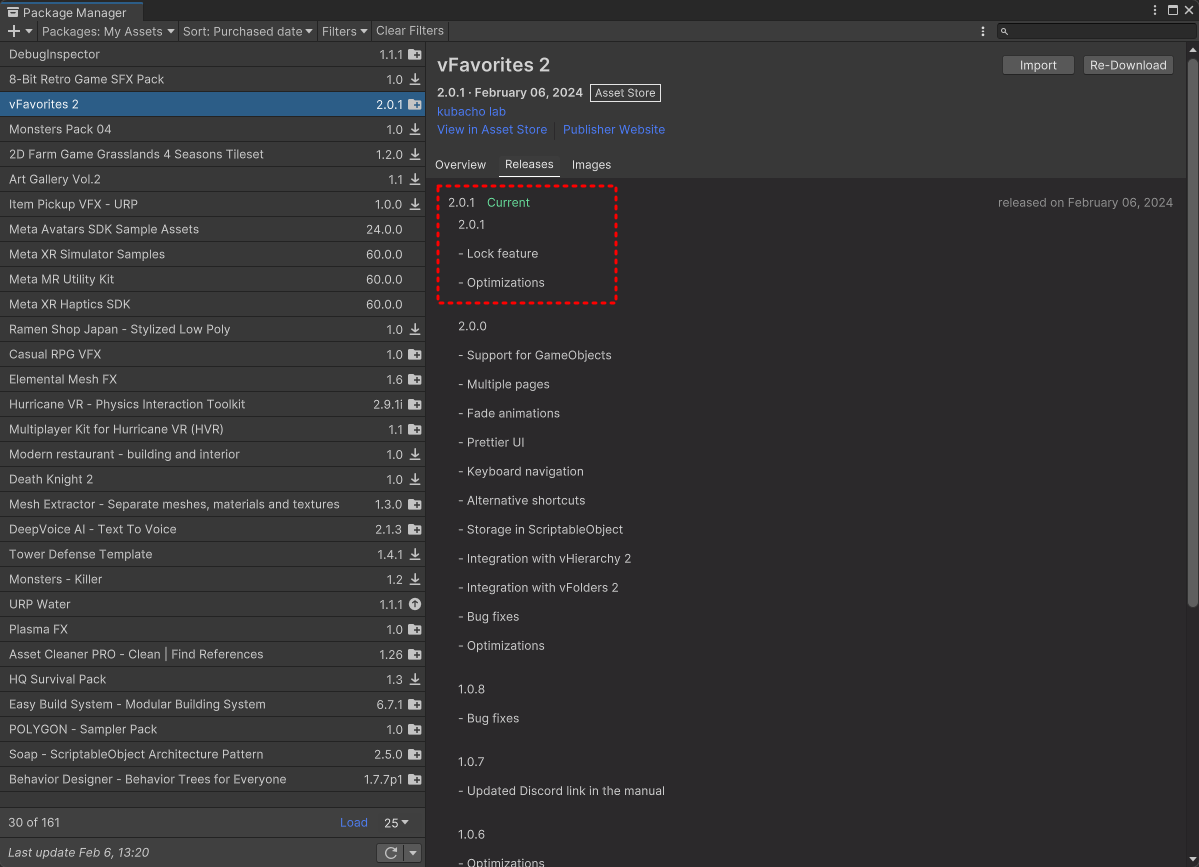
Task: Click the refresh list icon at bottom
Action: (x=391, y=852)
